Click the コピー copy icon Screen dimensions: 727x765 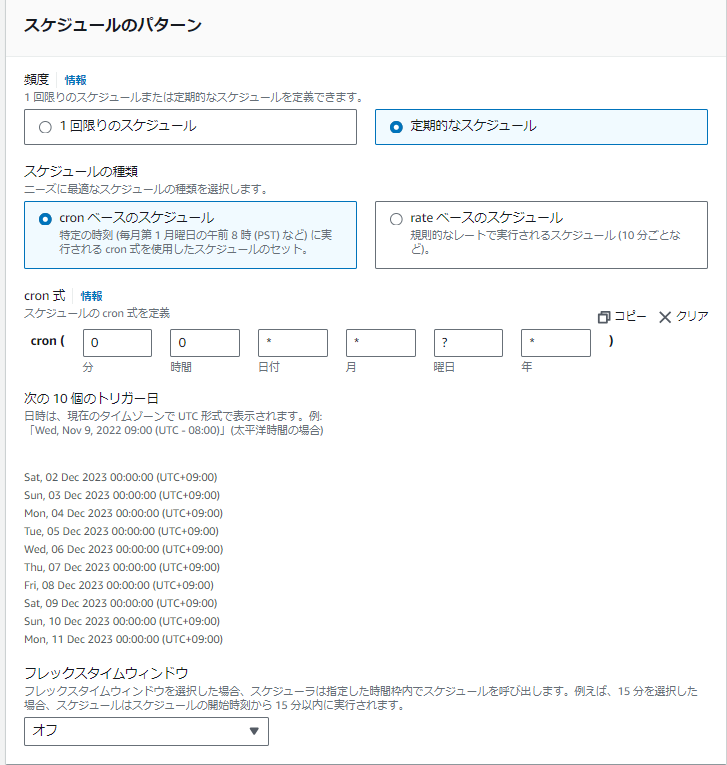[x=604, y=317]
